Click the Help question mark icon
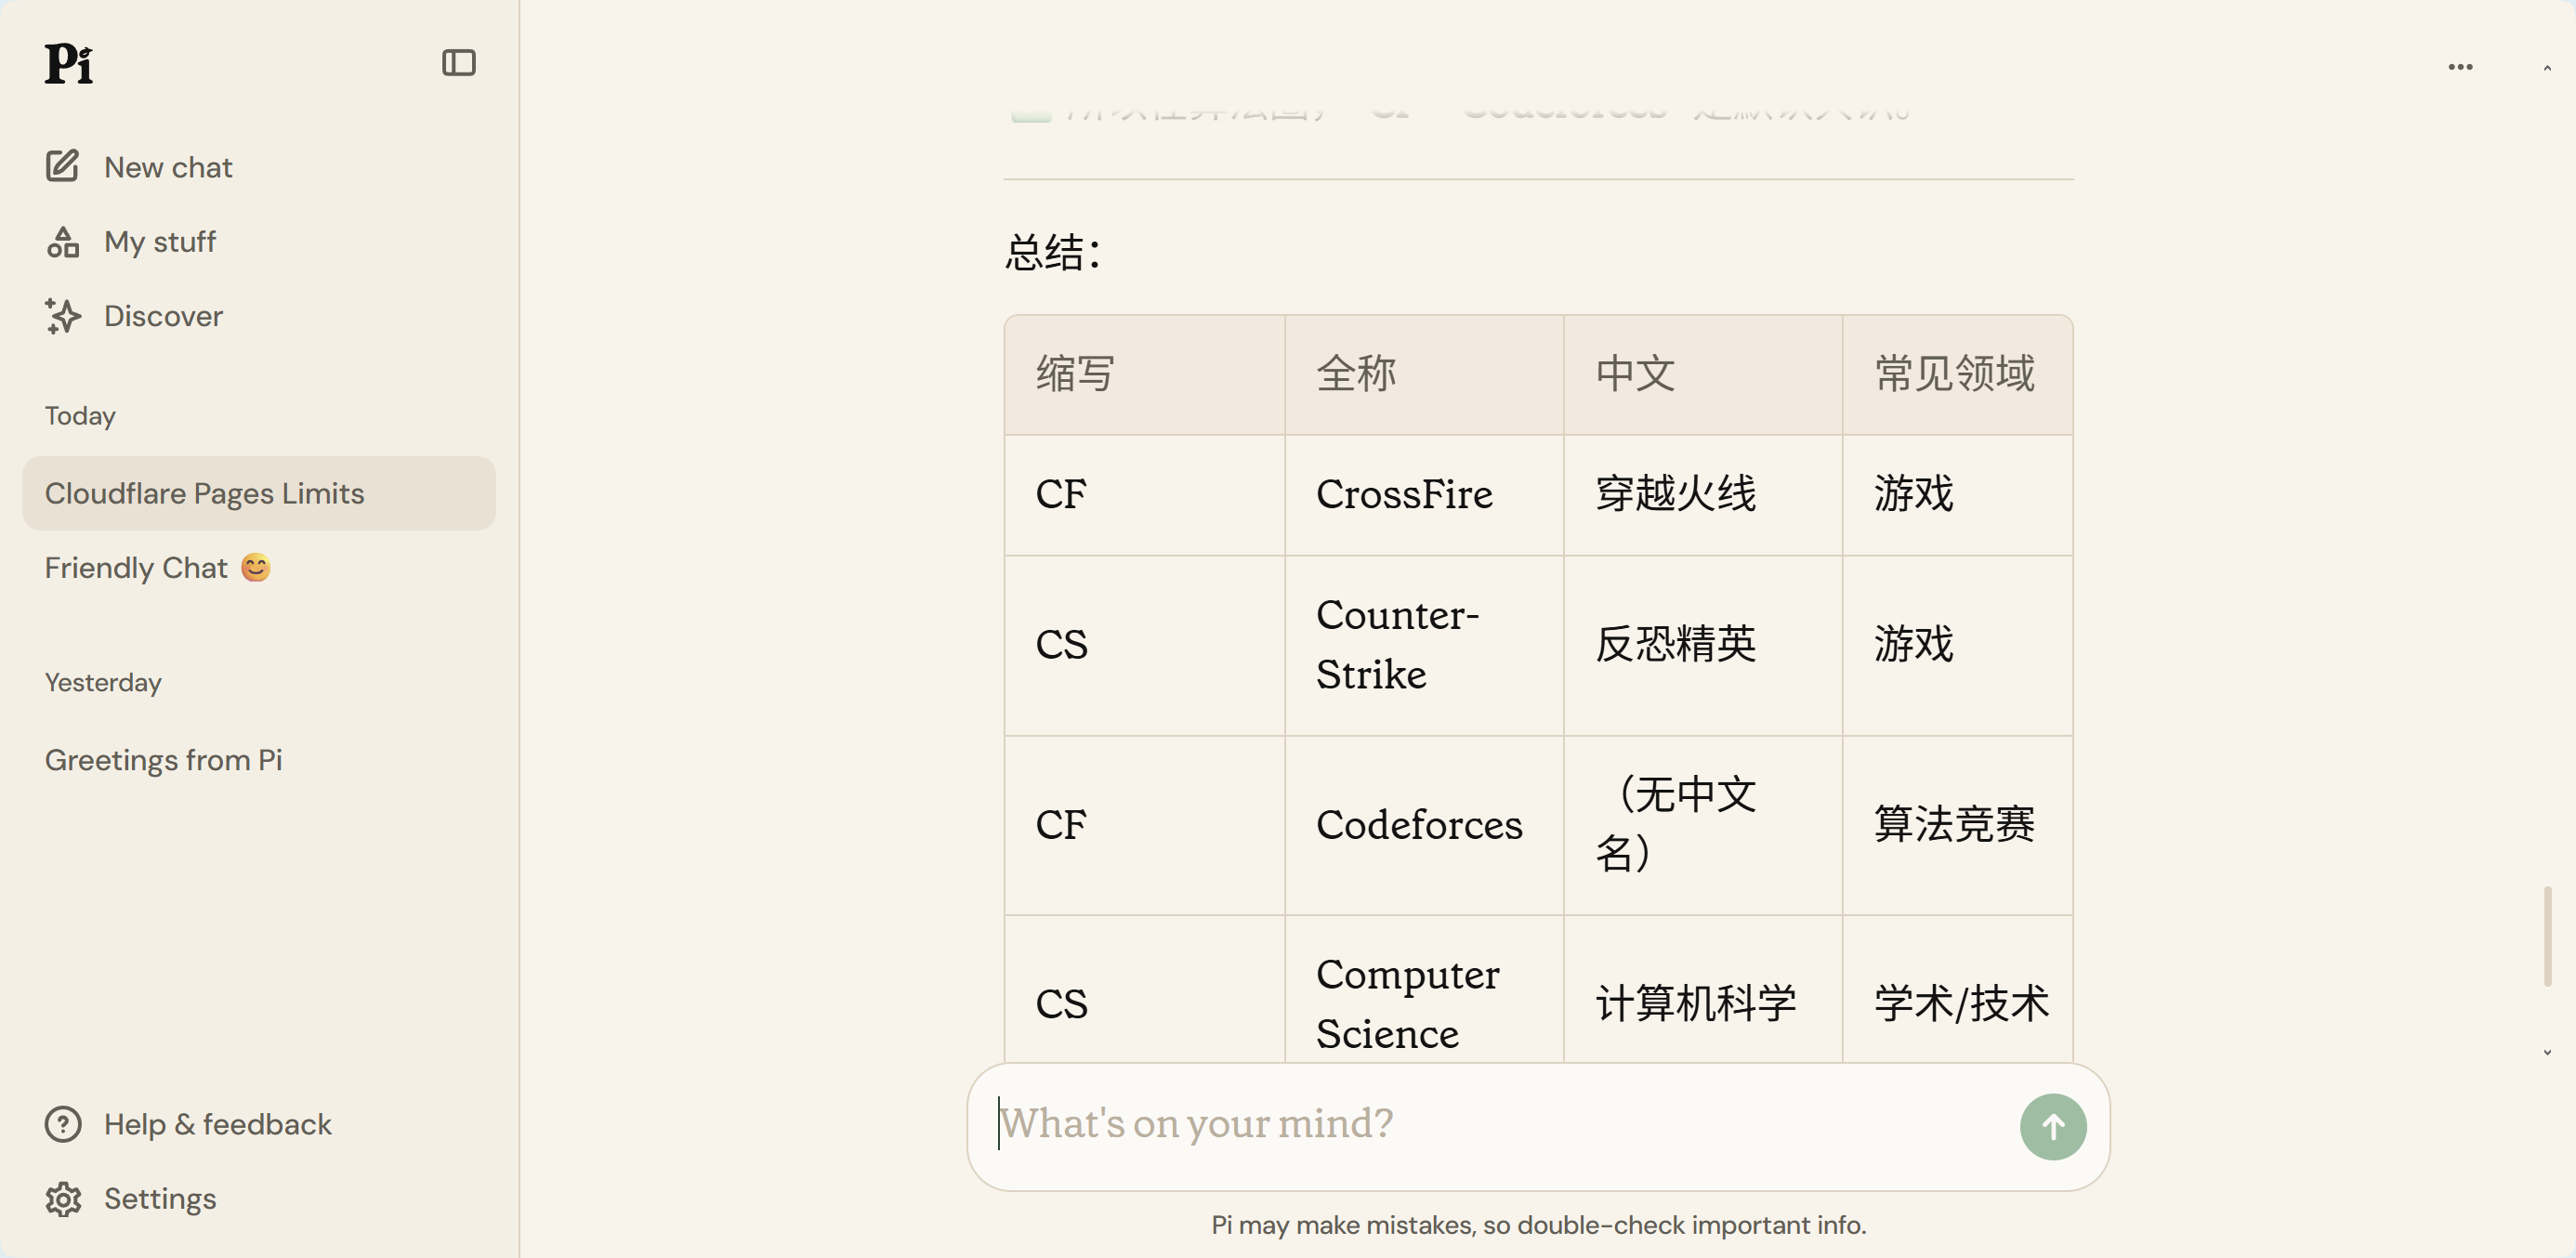Viewport: 2576px width, 1258px height. 63,1124
